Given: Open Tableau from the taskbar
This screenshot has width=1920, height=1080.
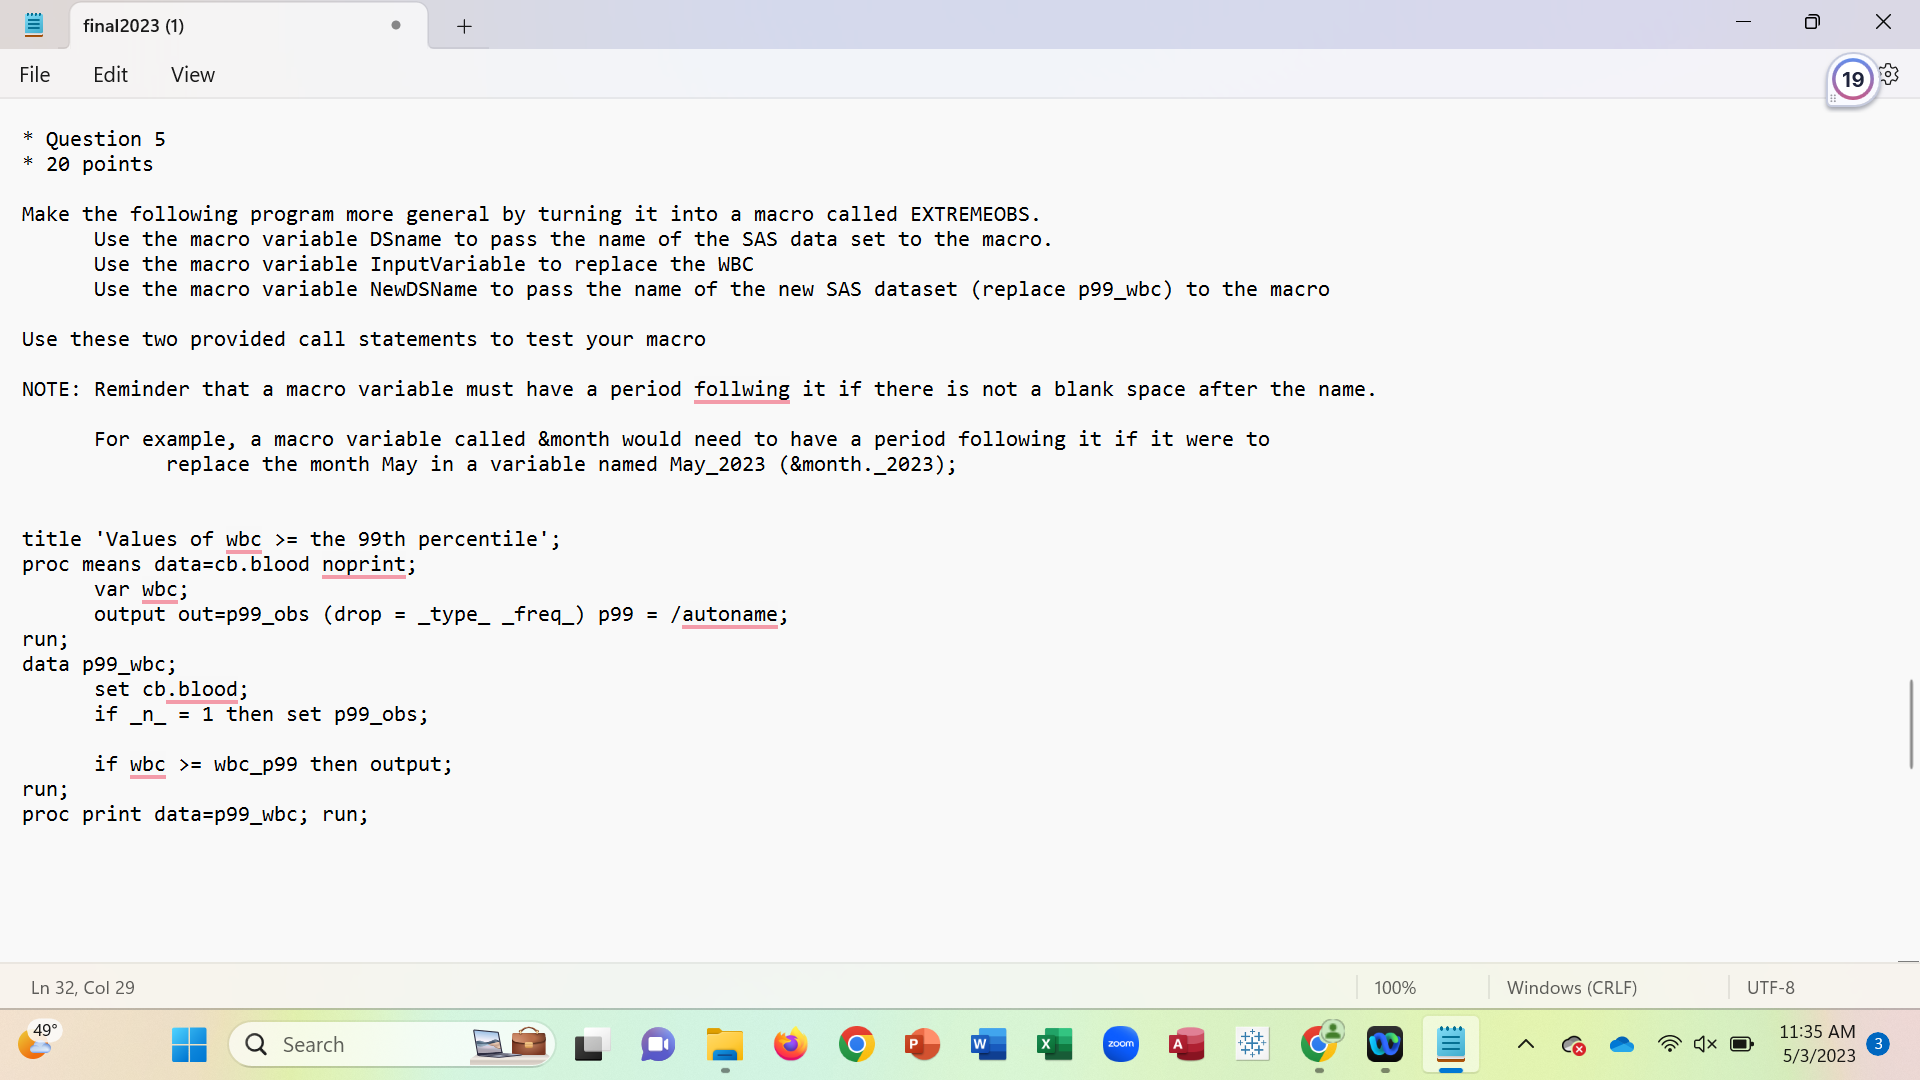Looking at the screenshot, I should click(1252, 1044).
